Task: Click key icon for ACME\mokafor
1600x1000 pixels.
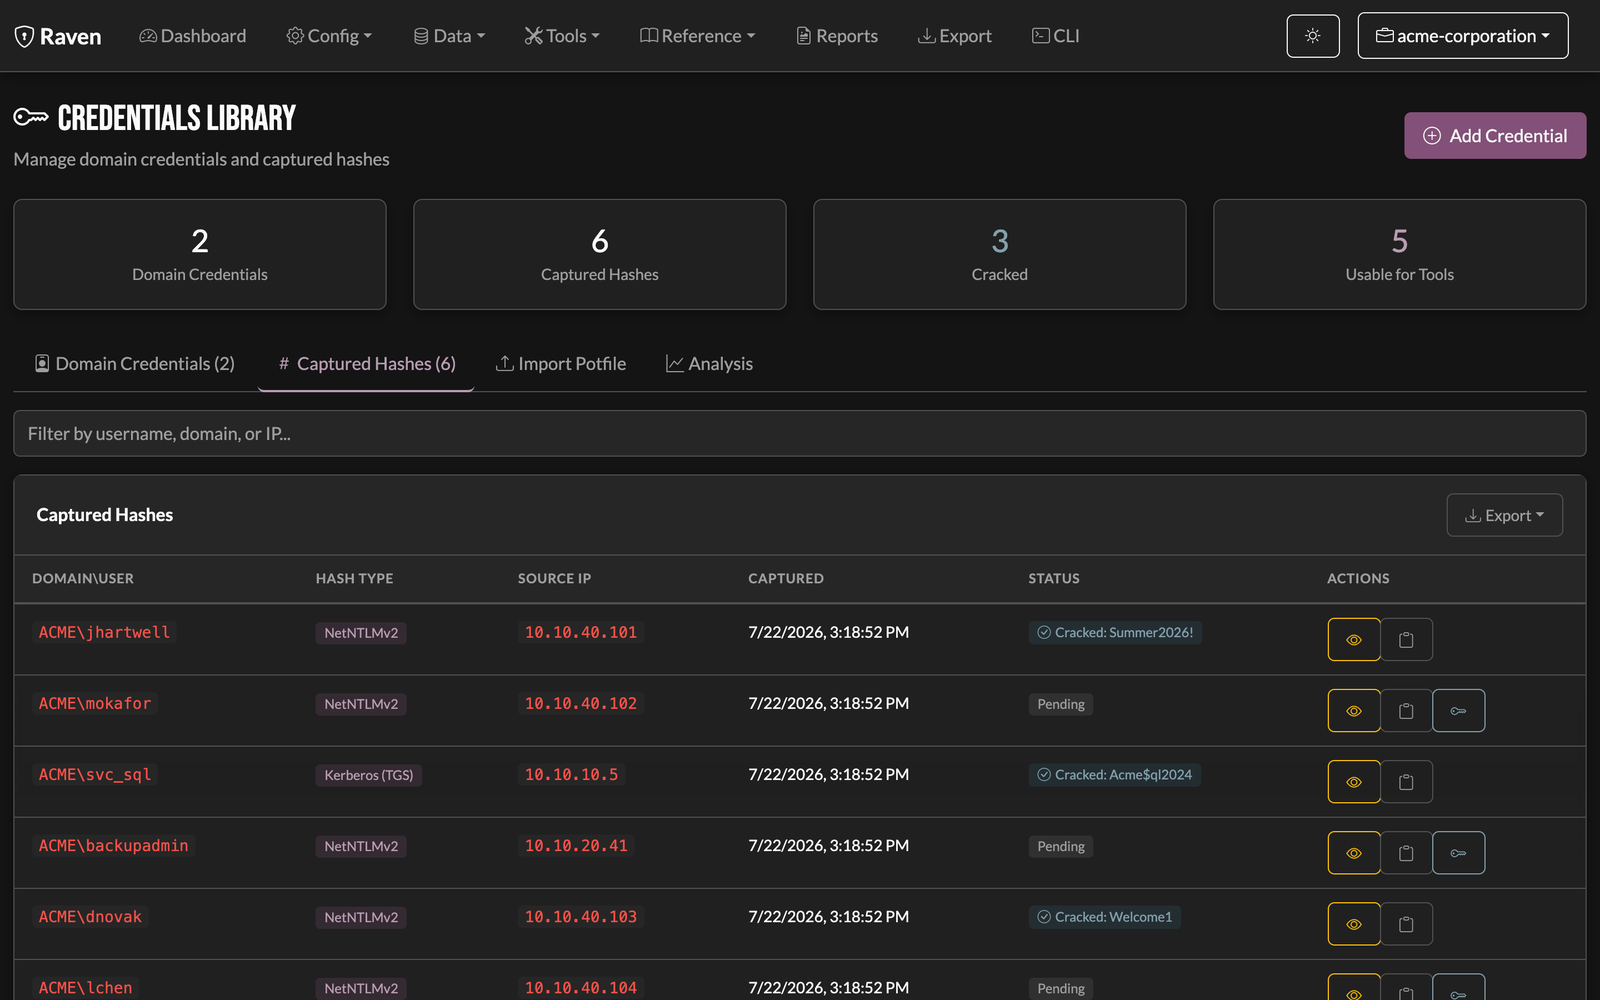Action: point(1458,711)
